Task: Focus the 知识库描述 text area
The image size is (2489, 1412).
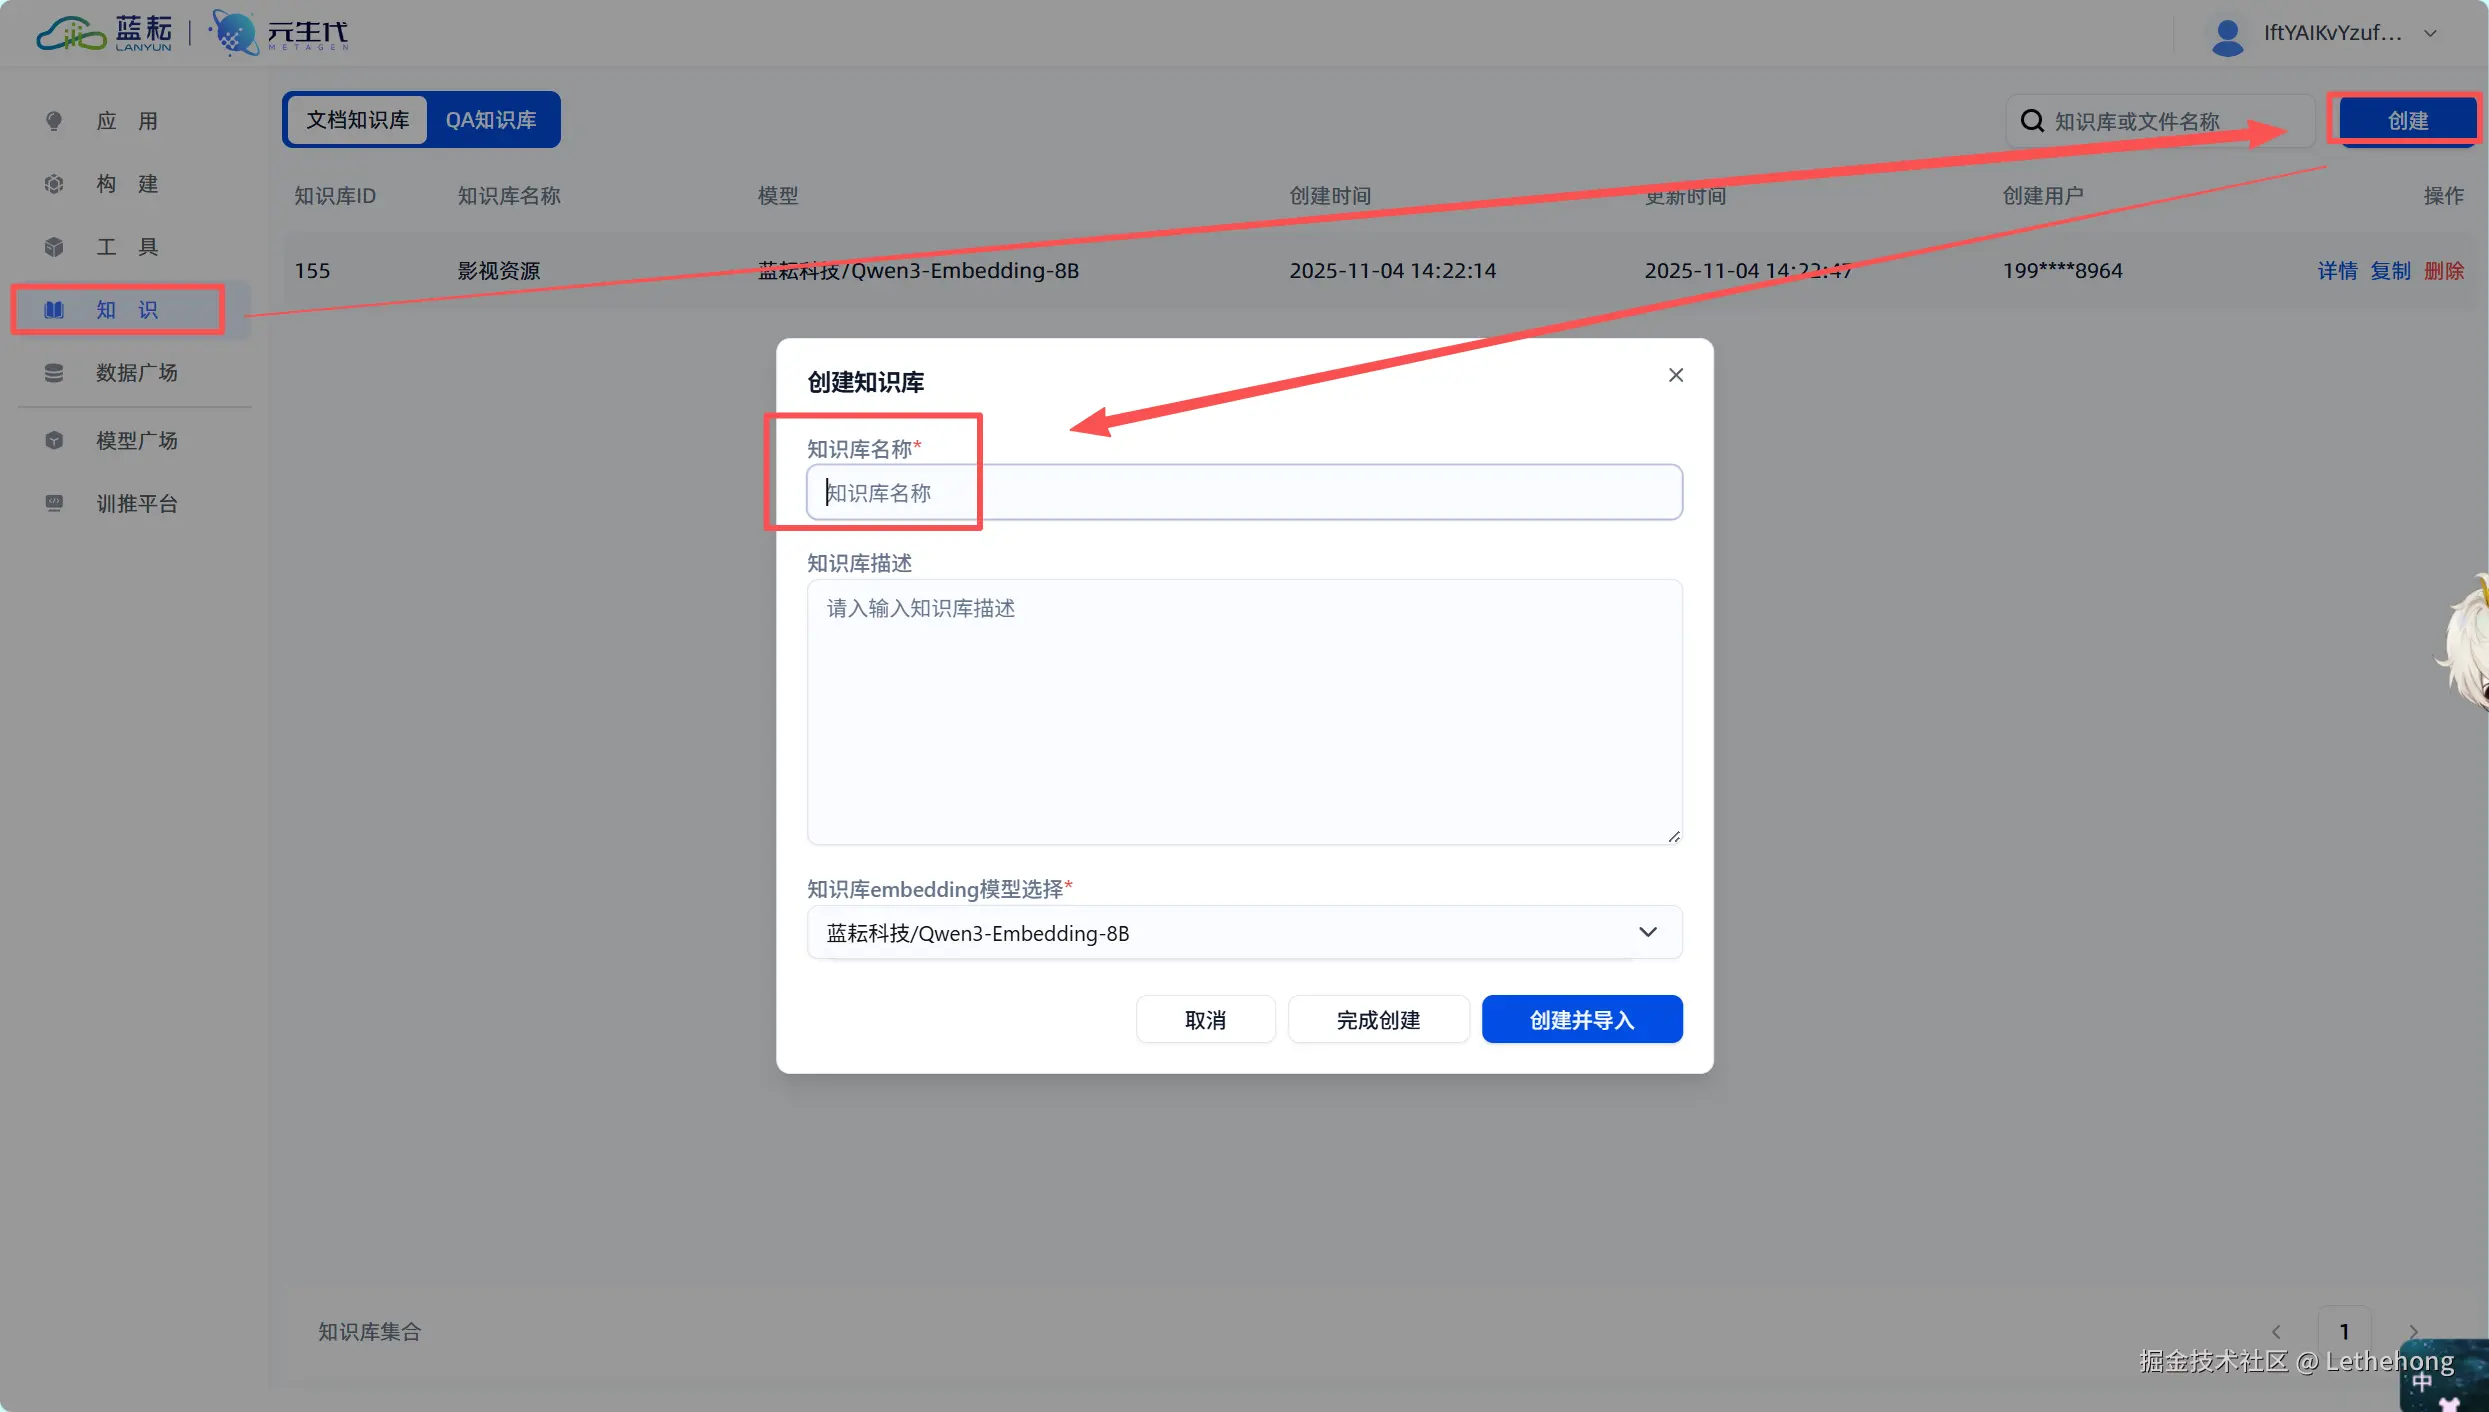Action: tap(1243, 711)
